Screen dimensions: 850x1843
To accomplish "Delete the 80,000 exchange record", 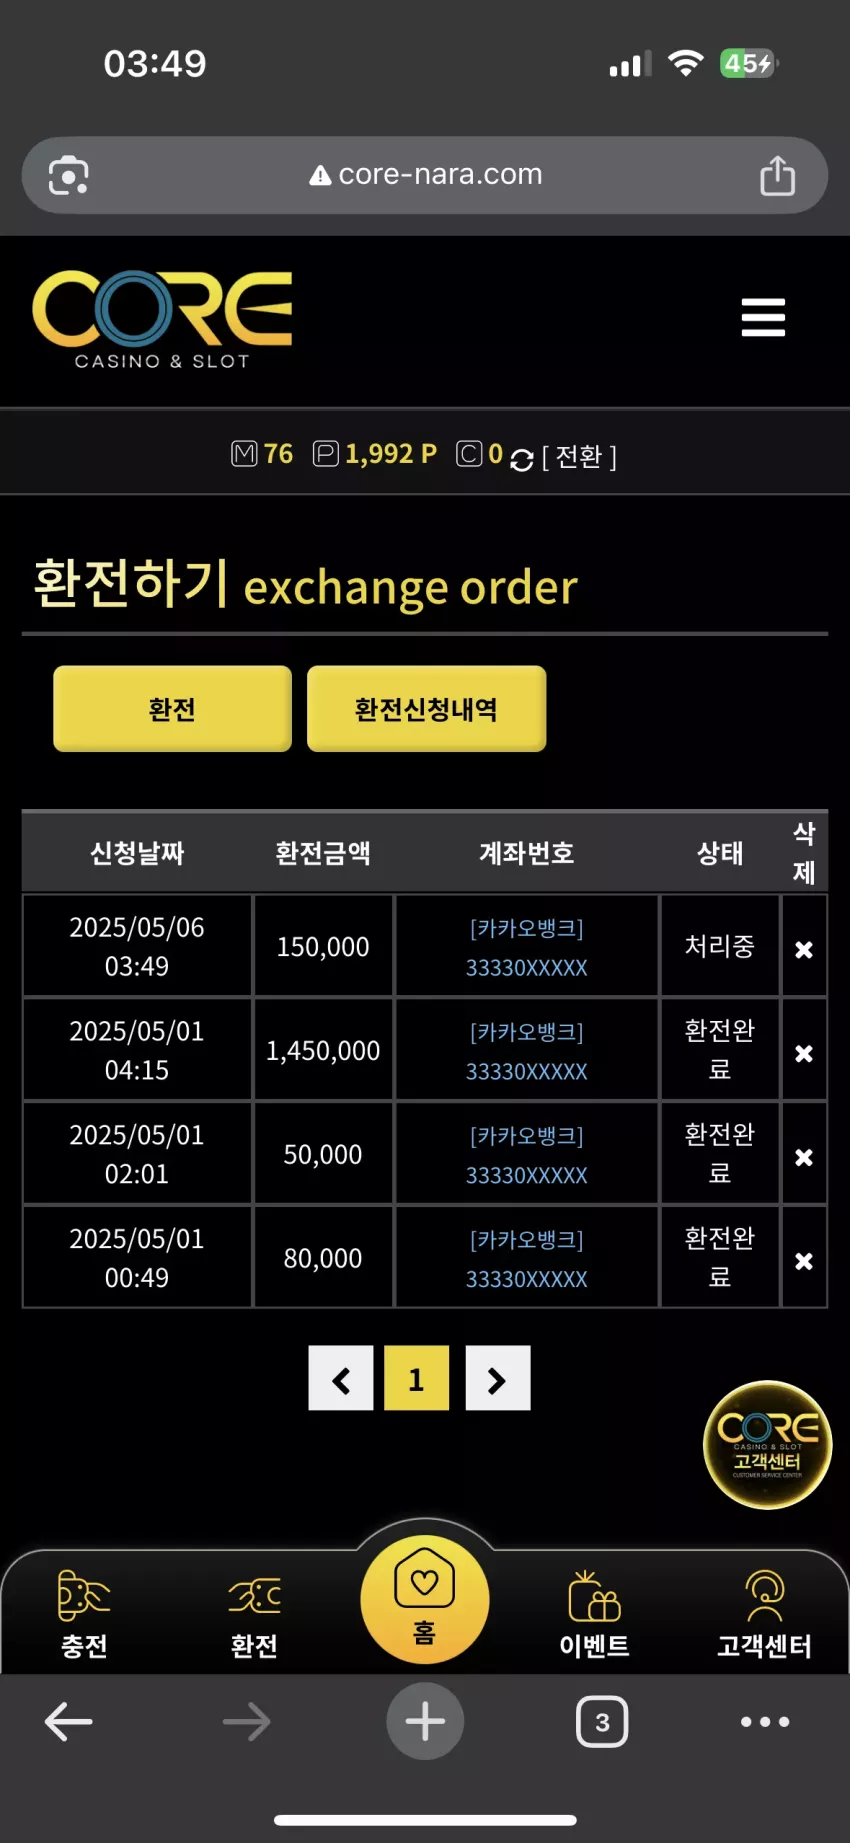I will 804,1261.
